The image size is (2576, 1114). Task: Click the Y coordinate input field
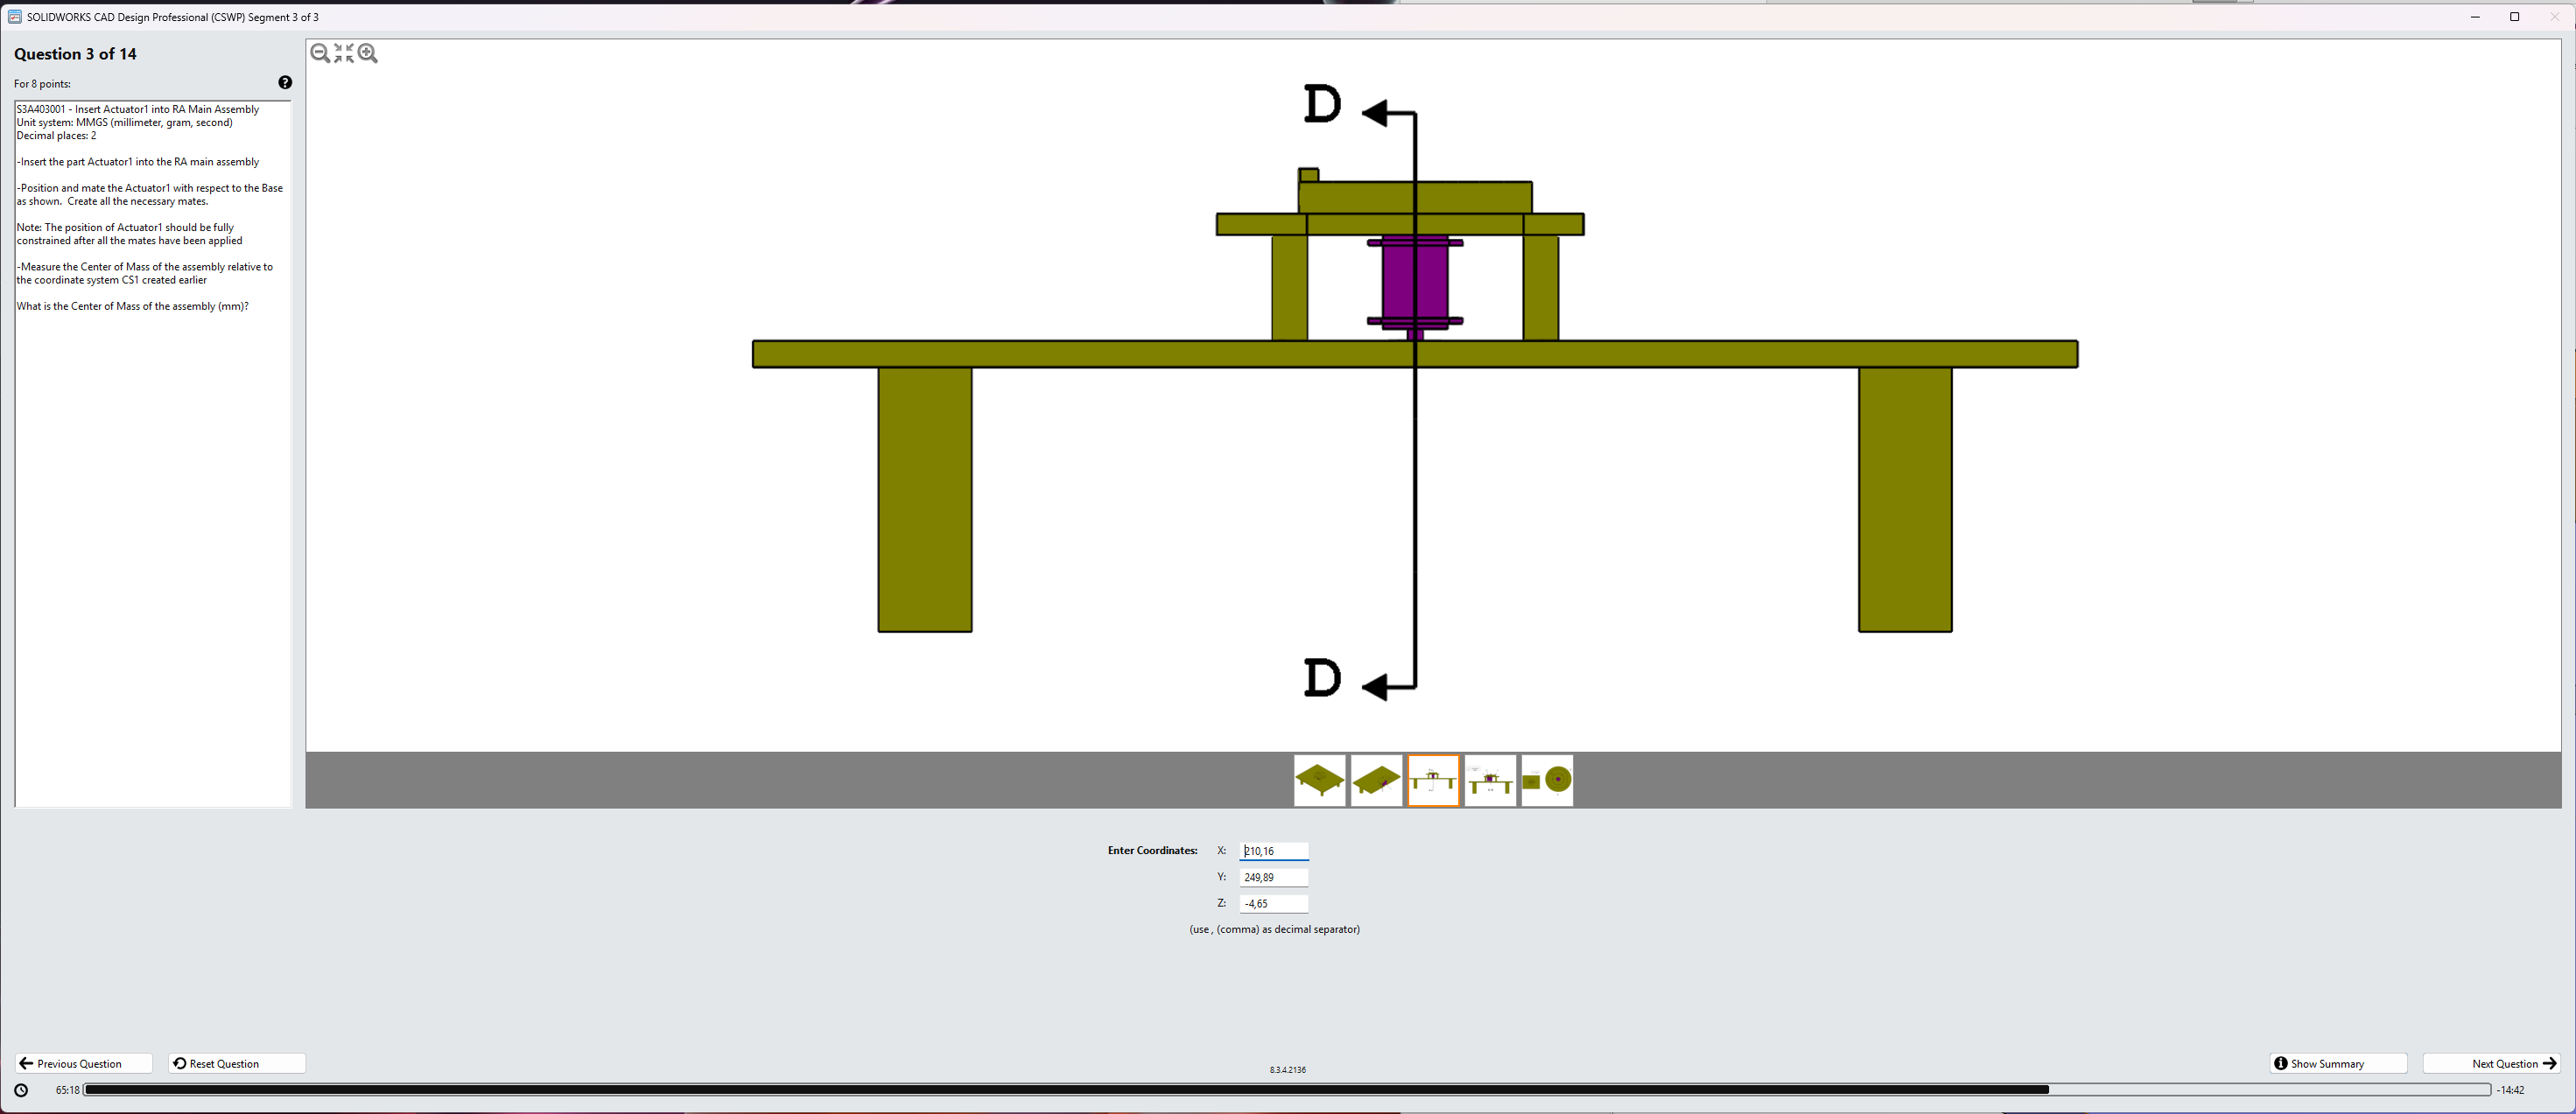(x=1273, y=877)
